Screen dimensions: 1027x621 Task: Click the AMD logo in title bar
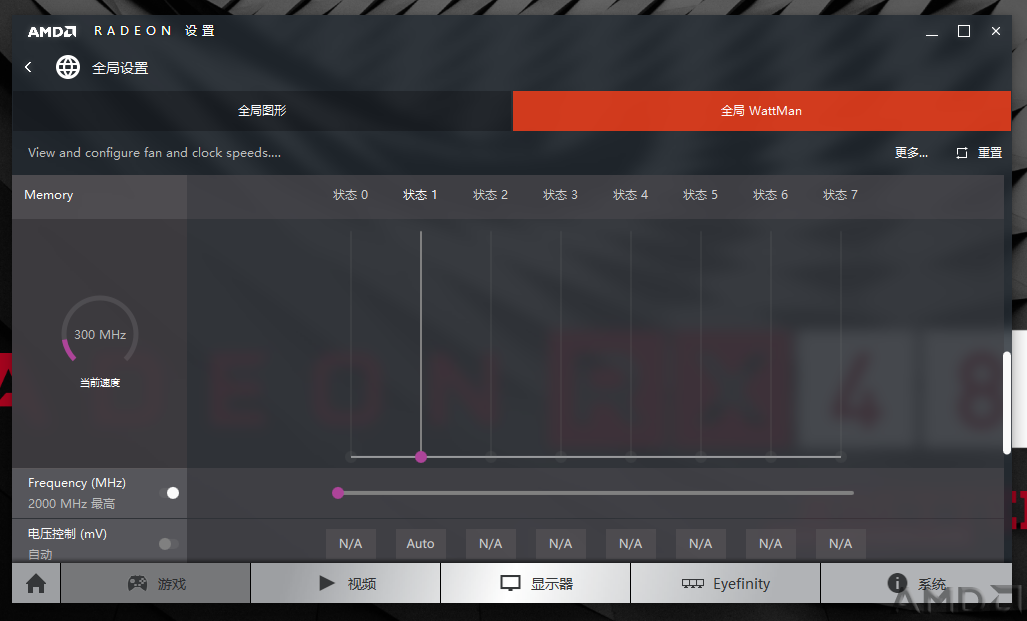(x=52, y=31)
